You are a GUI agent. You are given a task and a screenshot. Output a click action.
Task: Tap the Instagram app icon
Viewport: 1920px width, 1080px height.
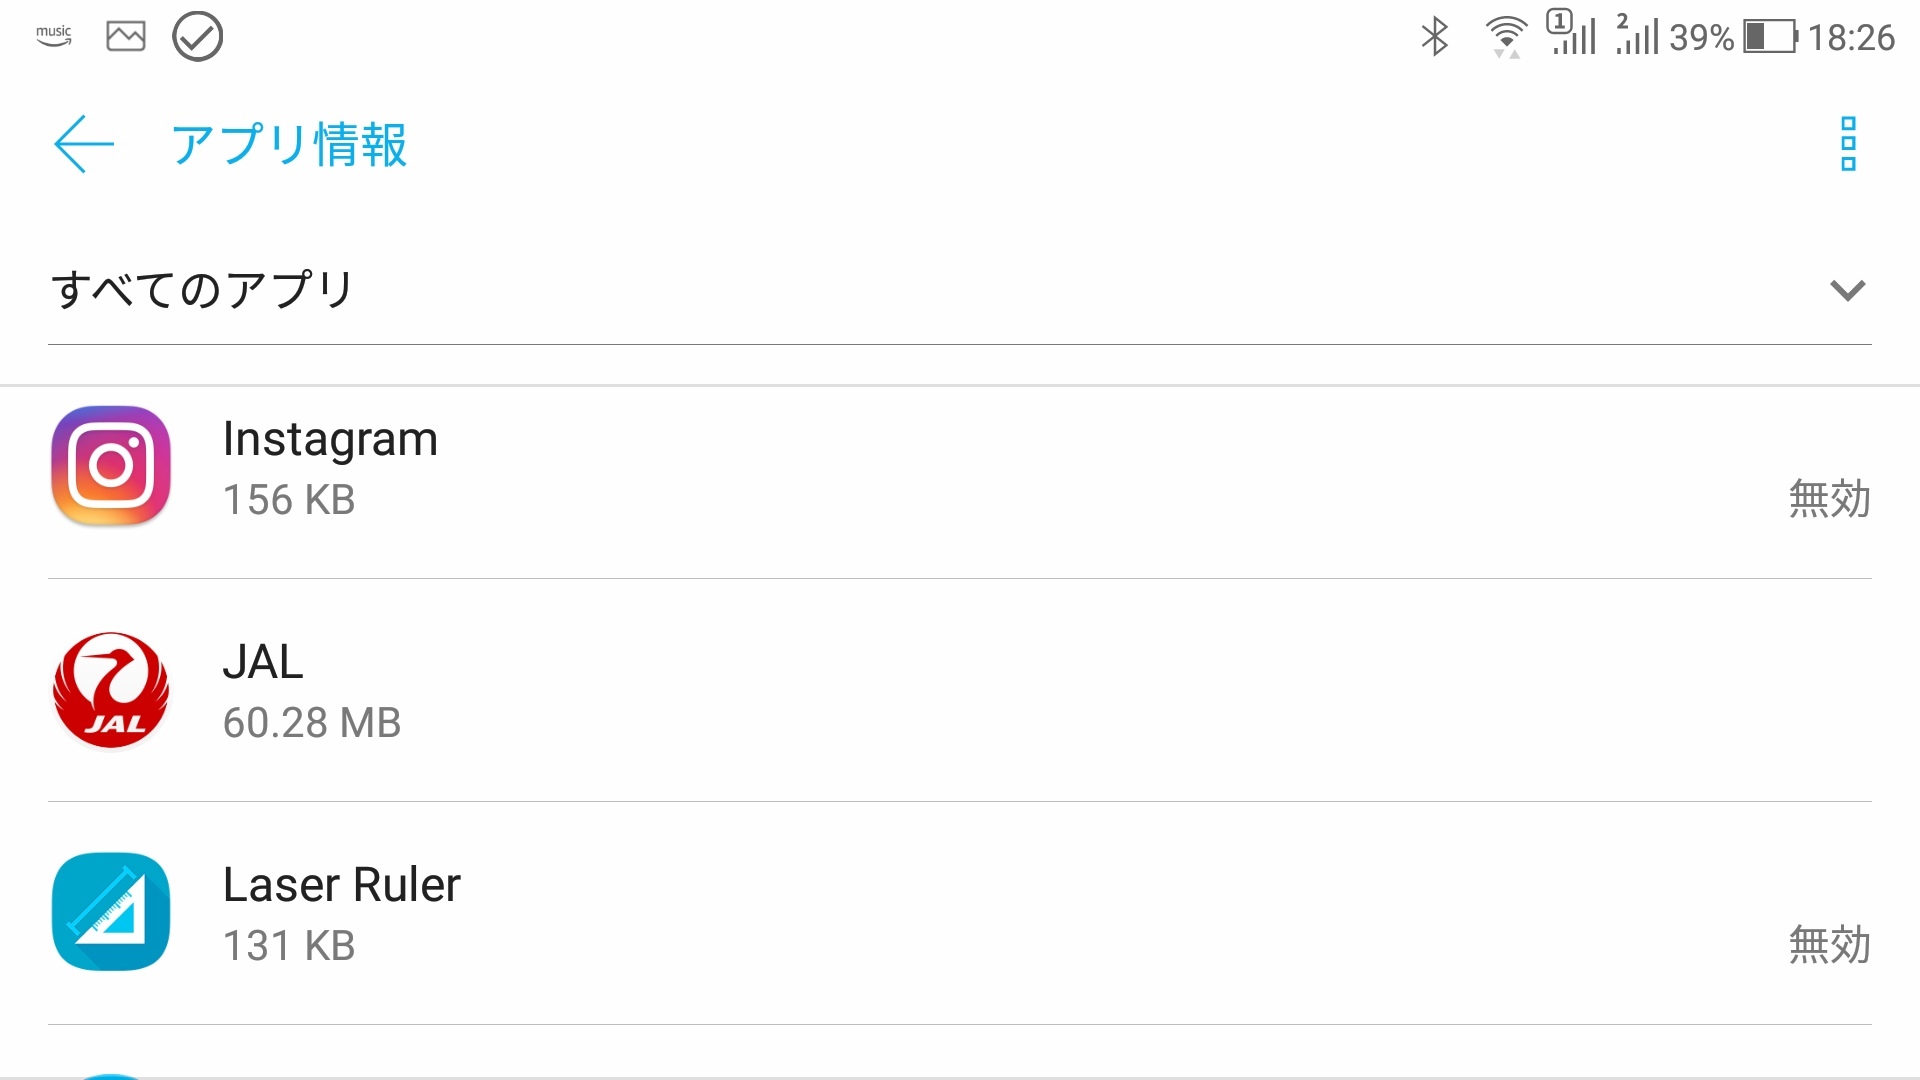[111, 466]
